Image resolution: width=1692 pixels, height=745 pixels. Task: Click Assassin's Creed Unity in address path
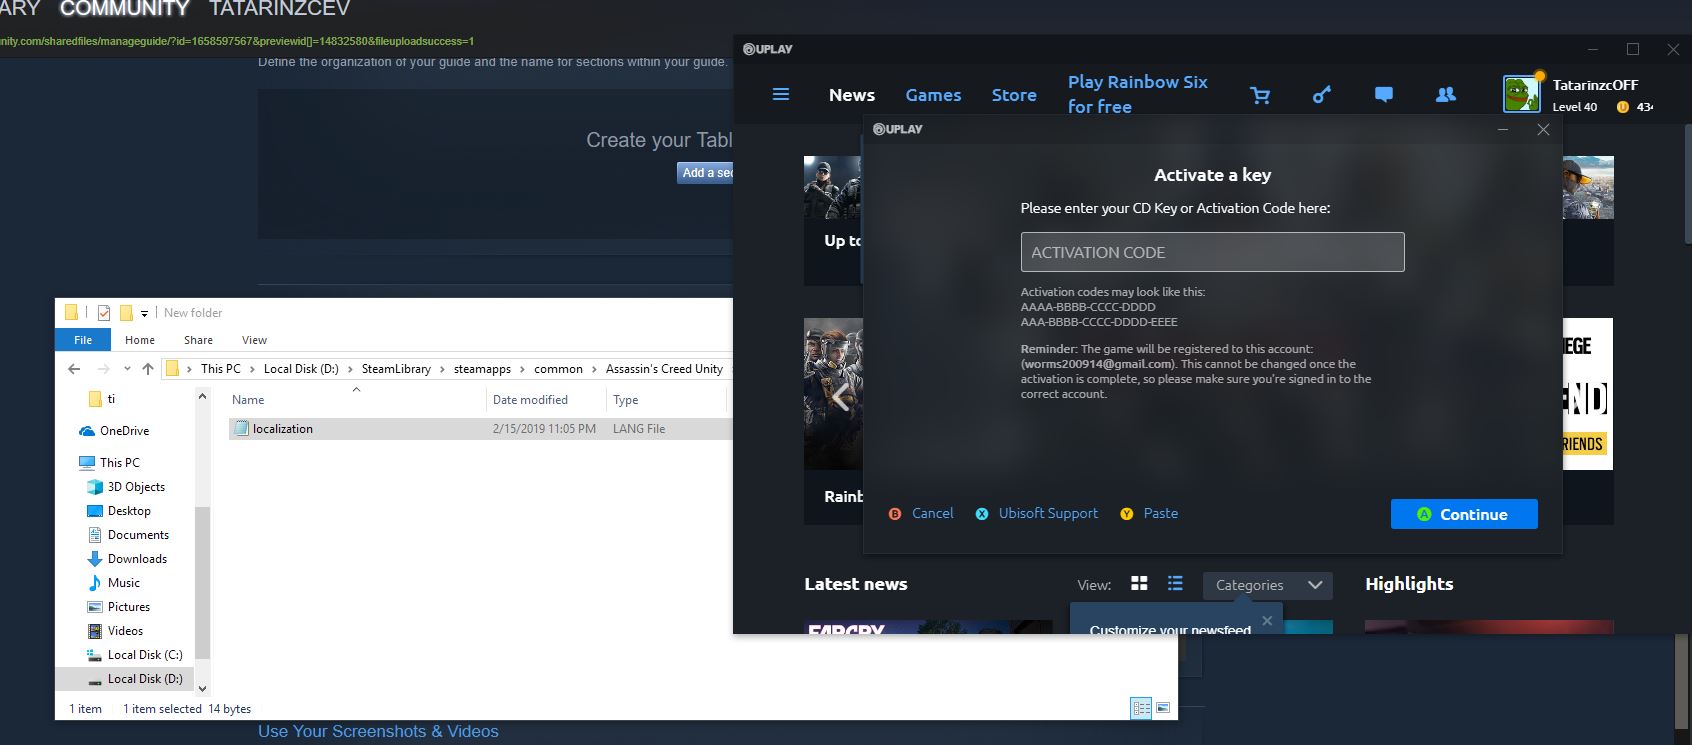click(664, 369)
